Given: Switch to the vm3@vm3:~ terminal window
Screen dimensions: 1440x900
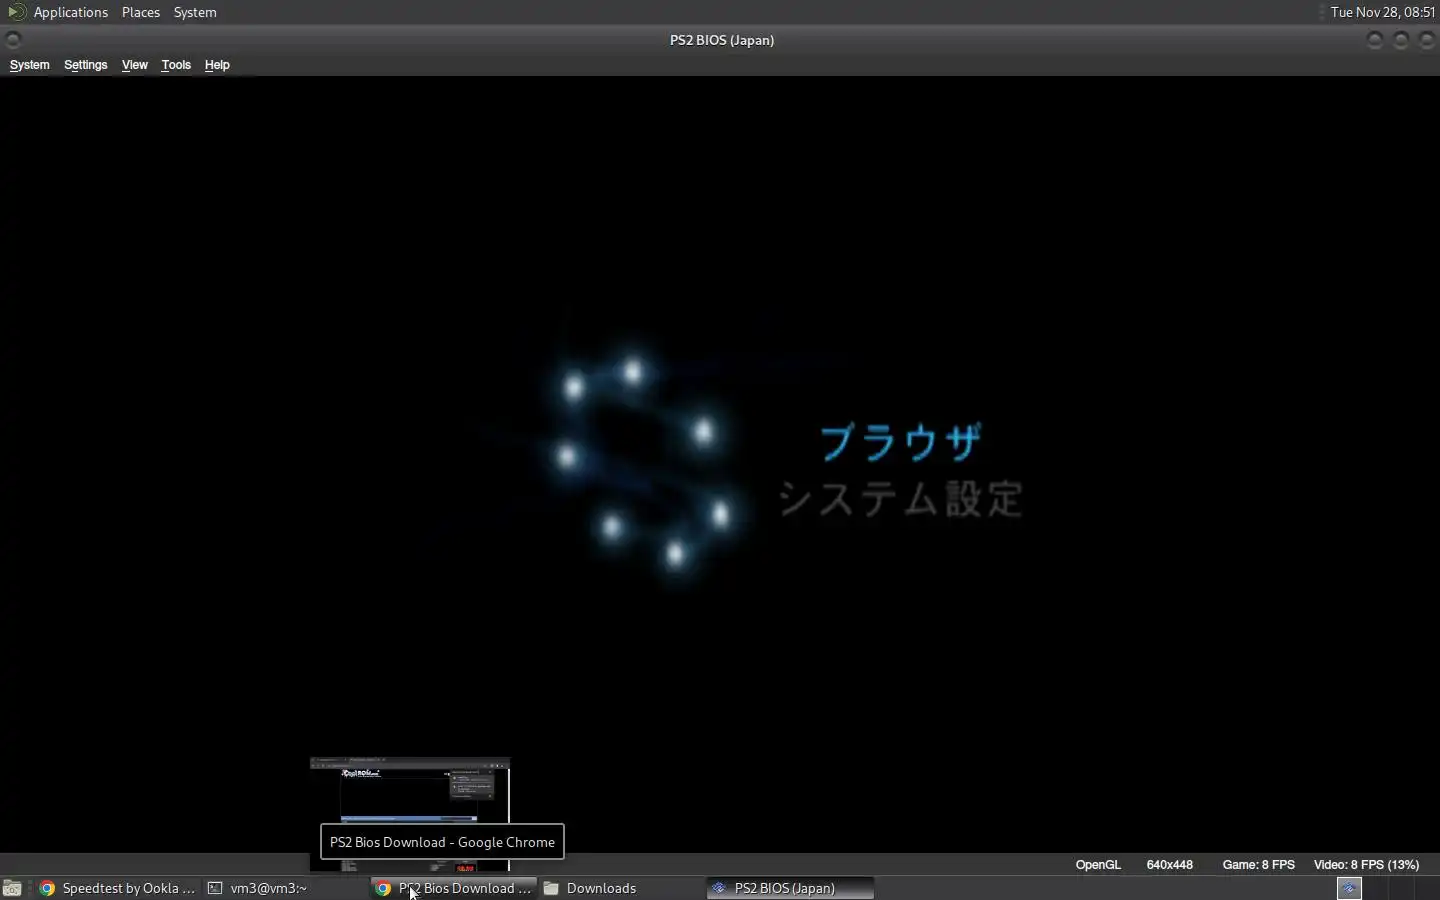Looking at the screenshot, I should (285, 888).
